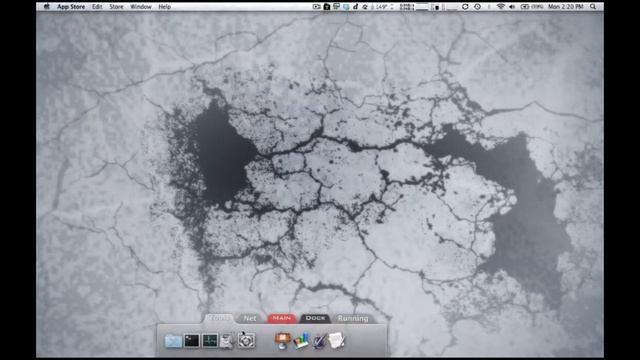640x360 pixels.
Task: Launch Activity Monitor from the dock
Action: point(210,340)
